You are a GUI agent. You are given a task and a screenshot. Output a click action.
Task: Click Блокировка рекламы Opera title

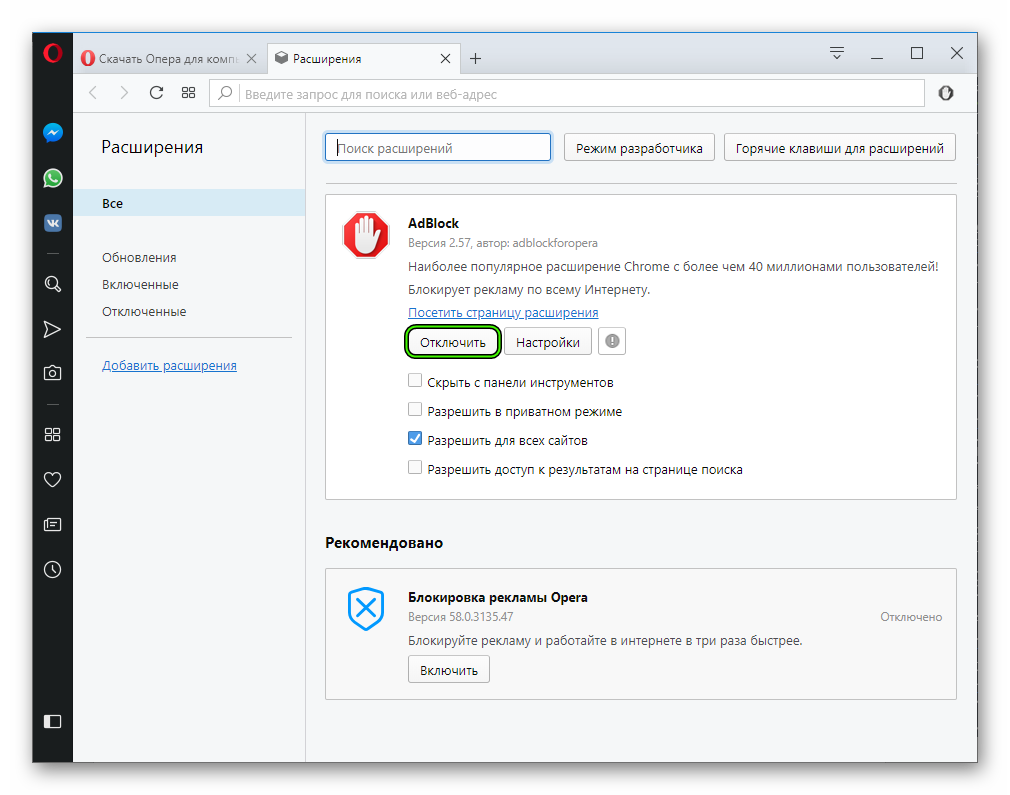pos(498,597)
